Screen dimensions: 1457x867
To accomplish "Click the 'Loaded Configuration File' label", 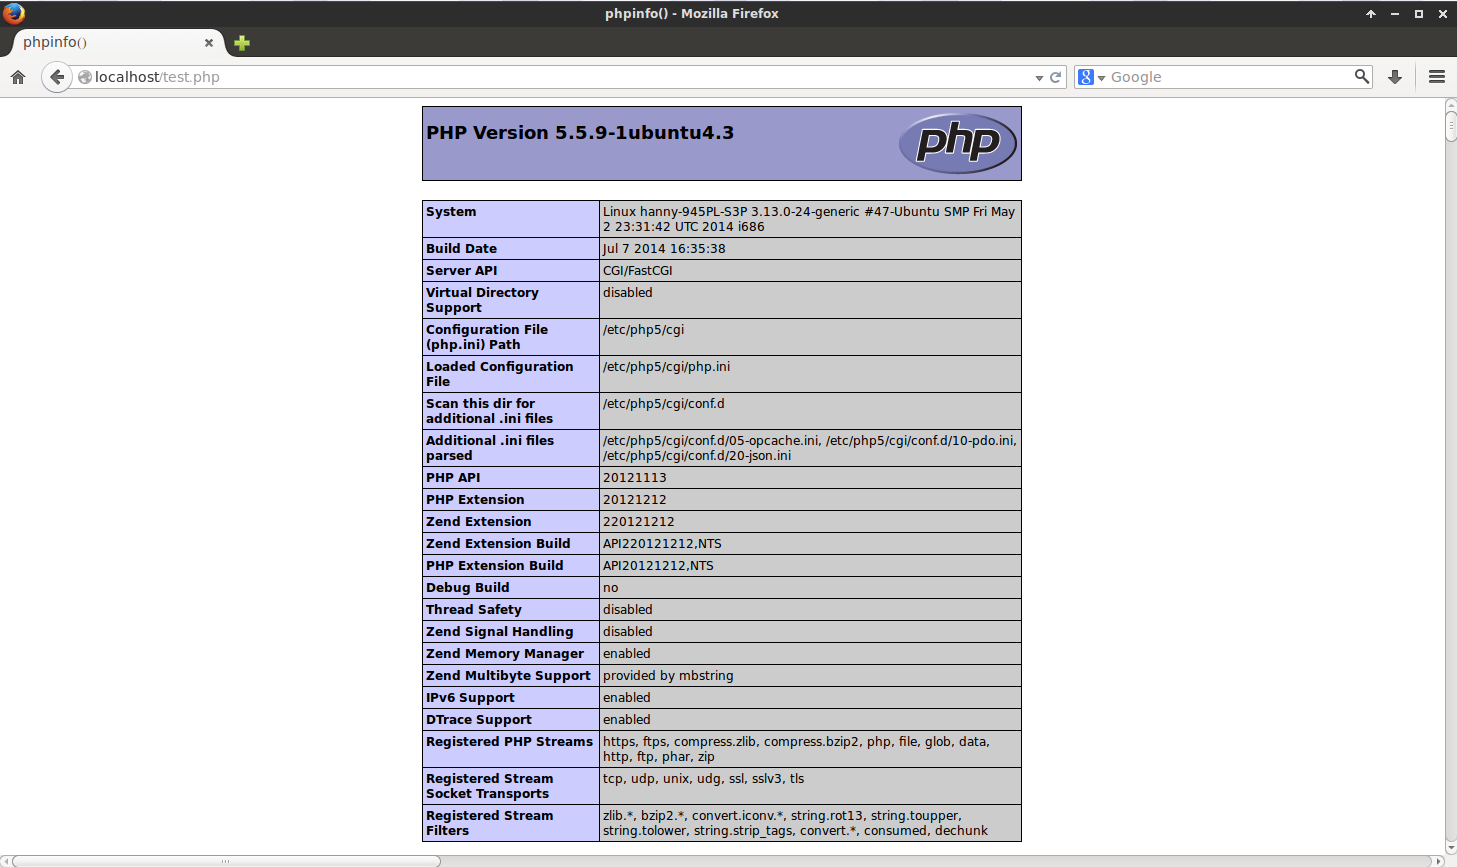I will tap(500, 374).
